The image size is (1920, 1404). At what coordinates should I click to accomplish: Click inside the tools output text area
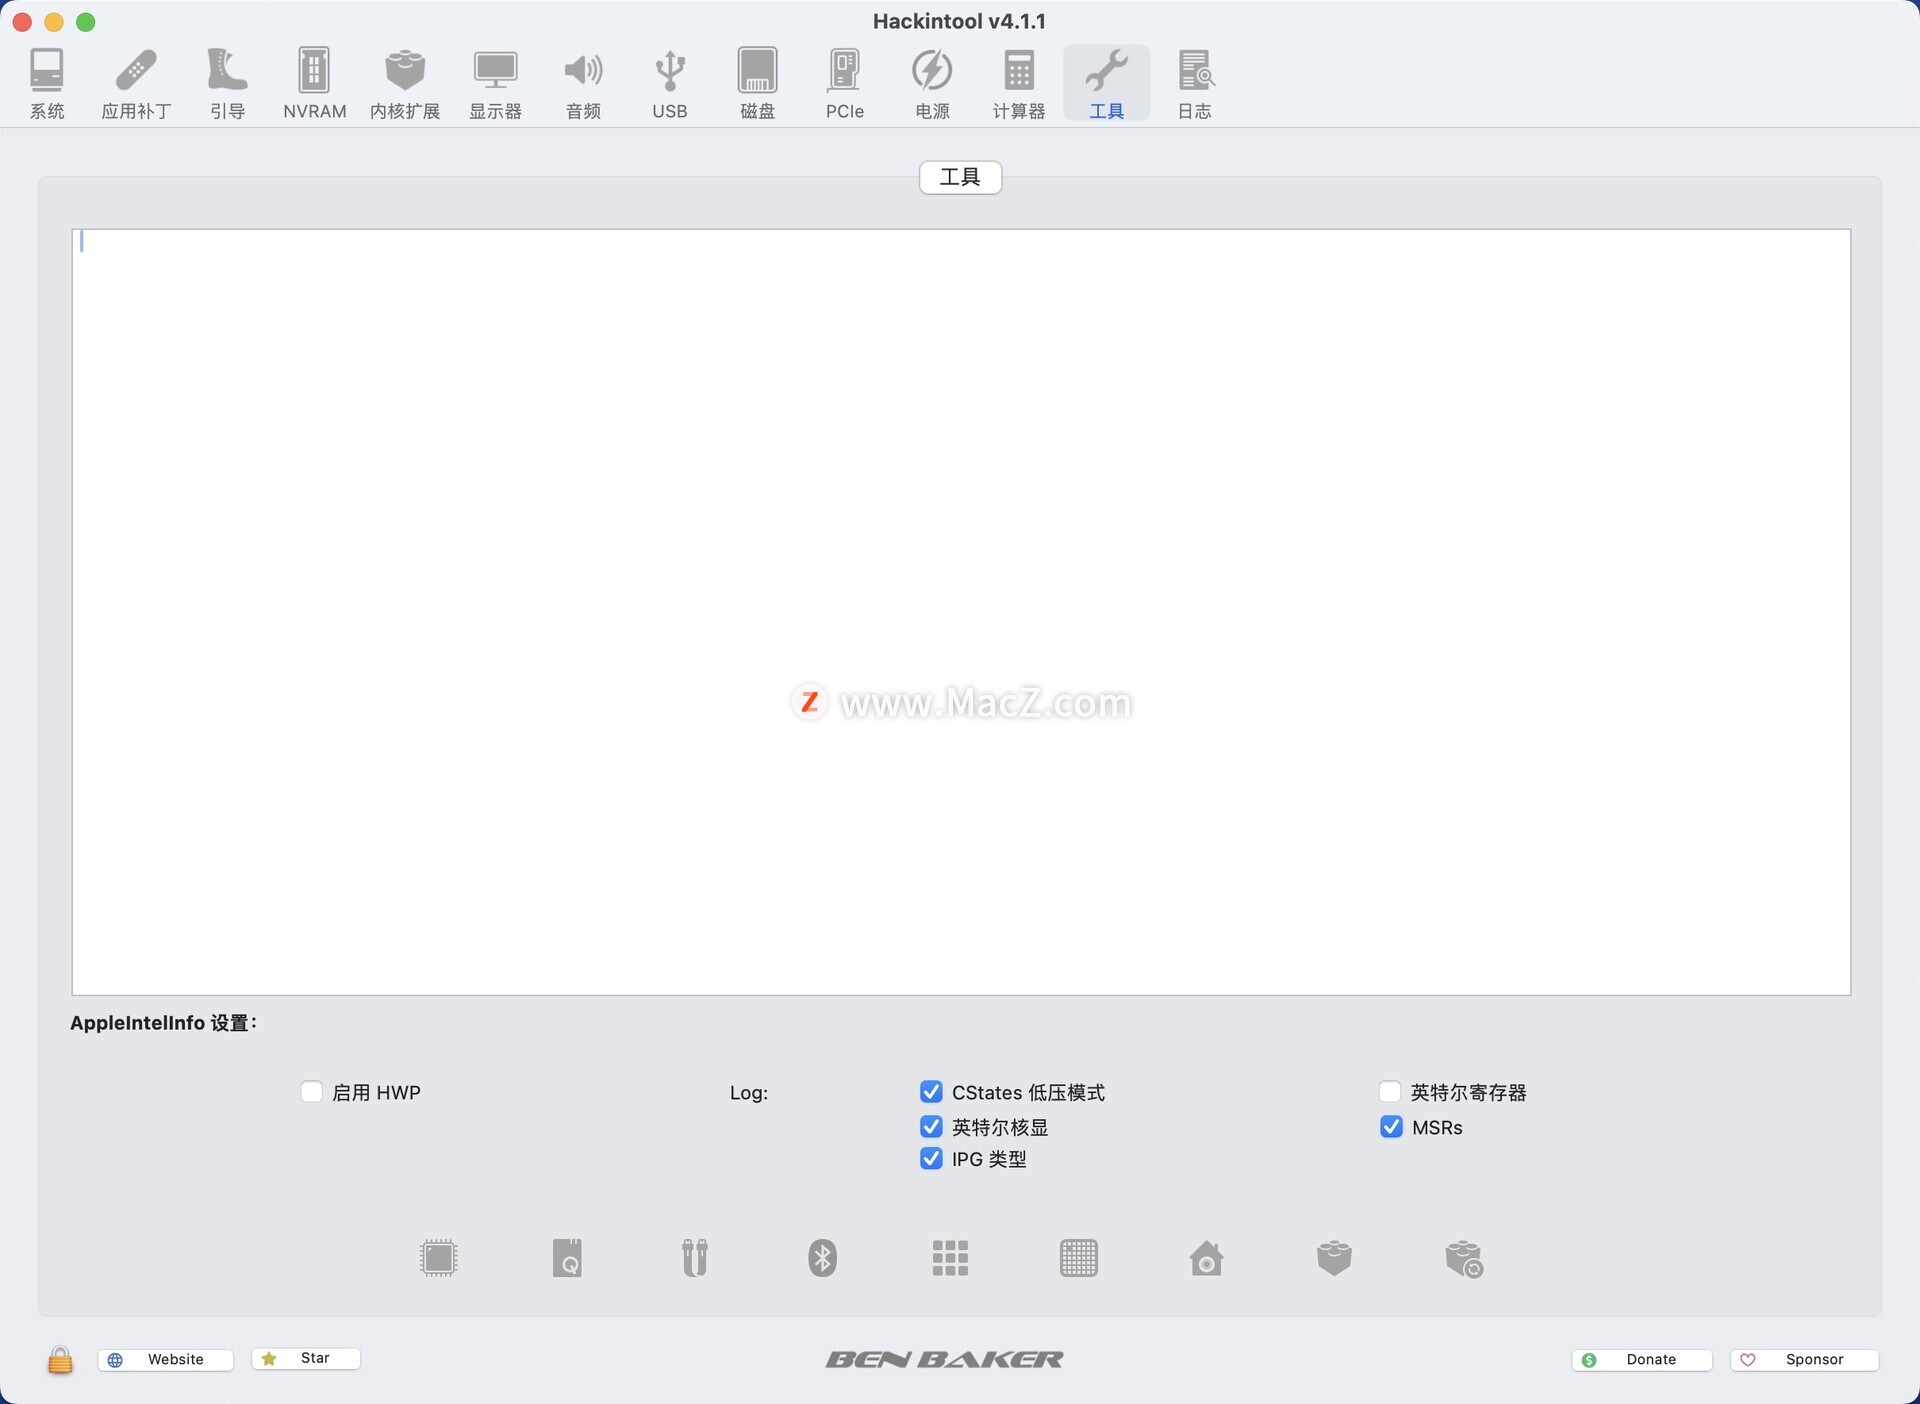tap(960, 500)
